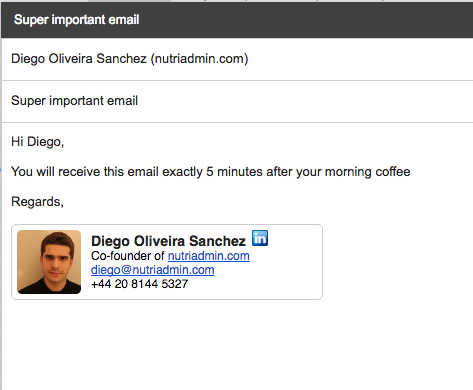Viewport: 473px width, 390px height.
Task: Open the diego@nutriadmin.com email link
Action: tap(153, 270)
